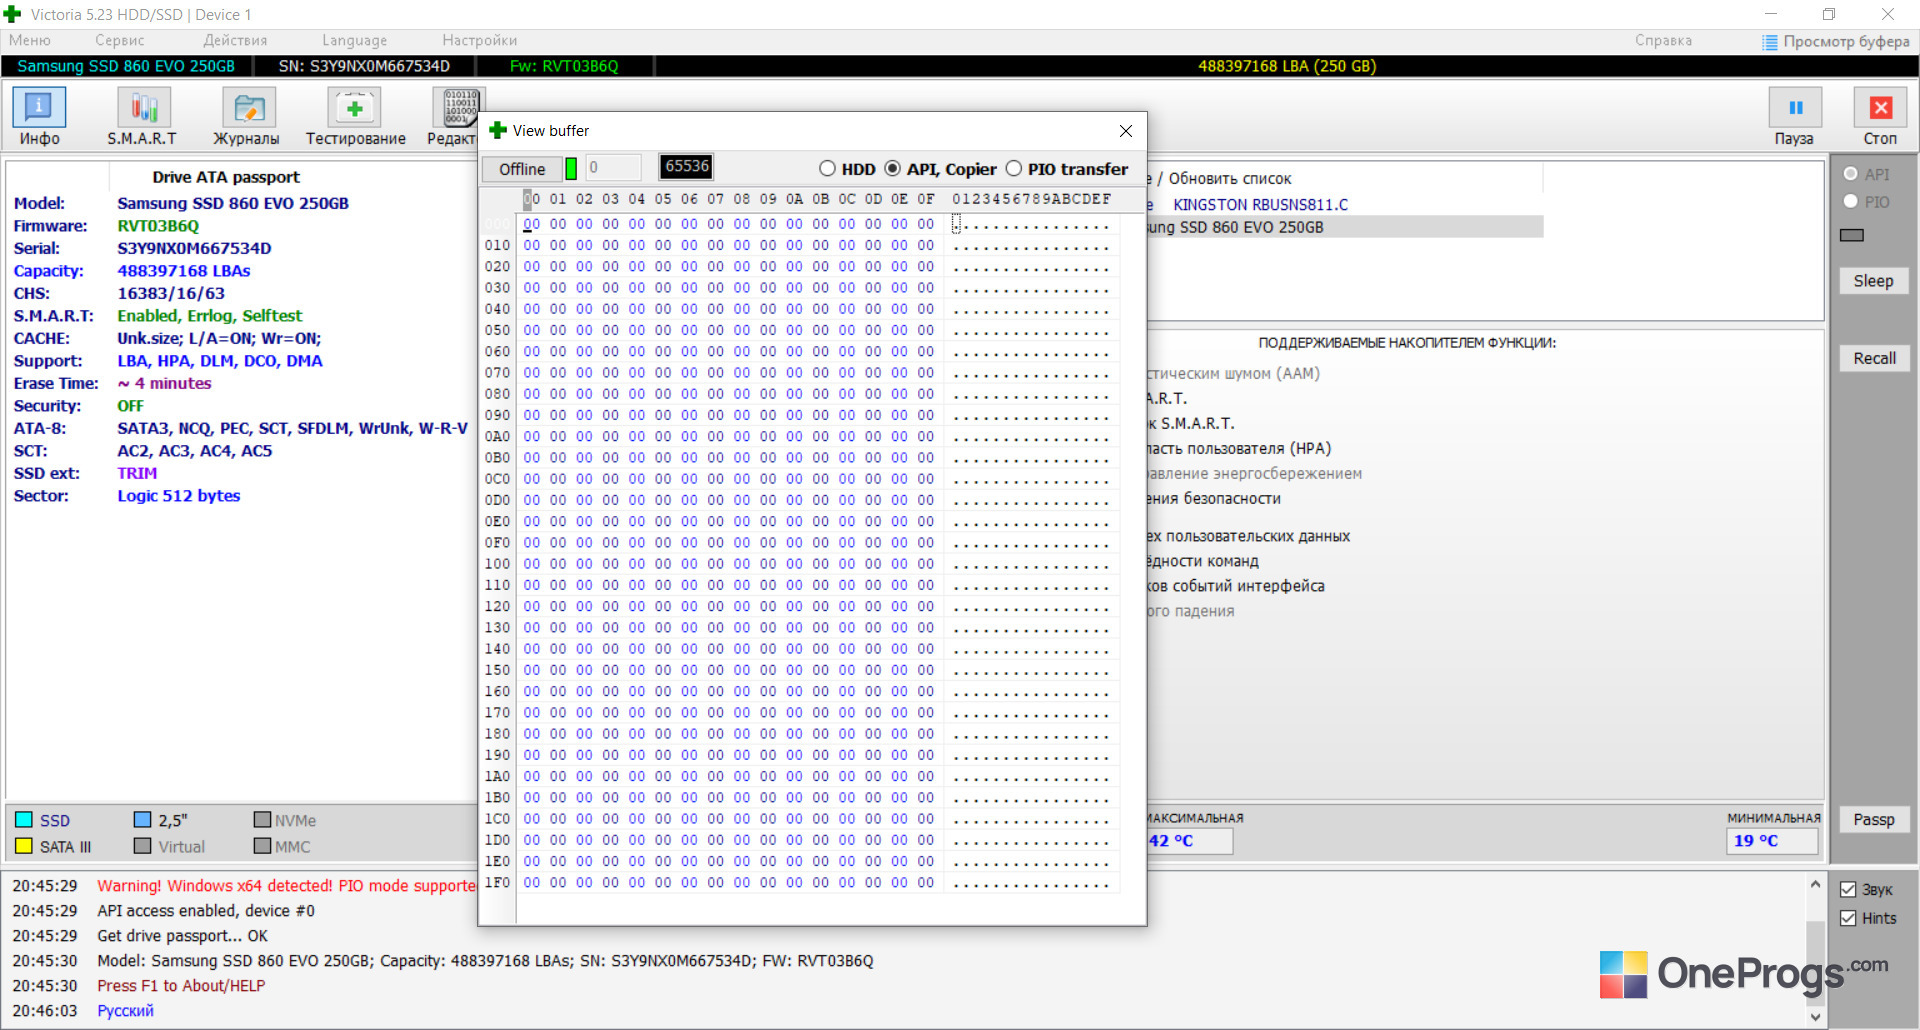This screenshot has height=1030, width=1920.
Task: Click the green indicator next to Offline
Action: click(x=571, y=168)
